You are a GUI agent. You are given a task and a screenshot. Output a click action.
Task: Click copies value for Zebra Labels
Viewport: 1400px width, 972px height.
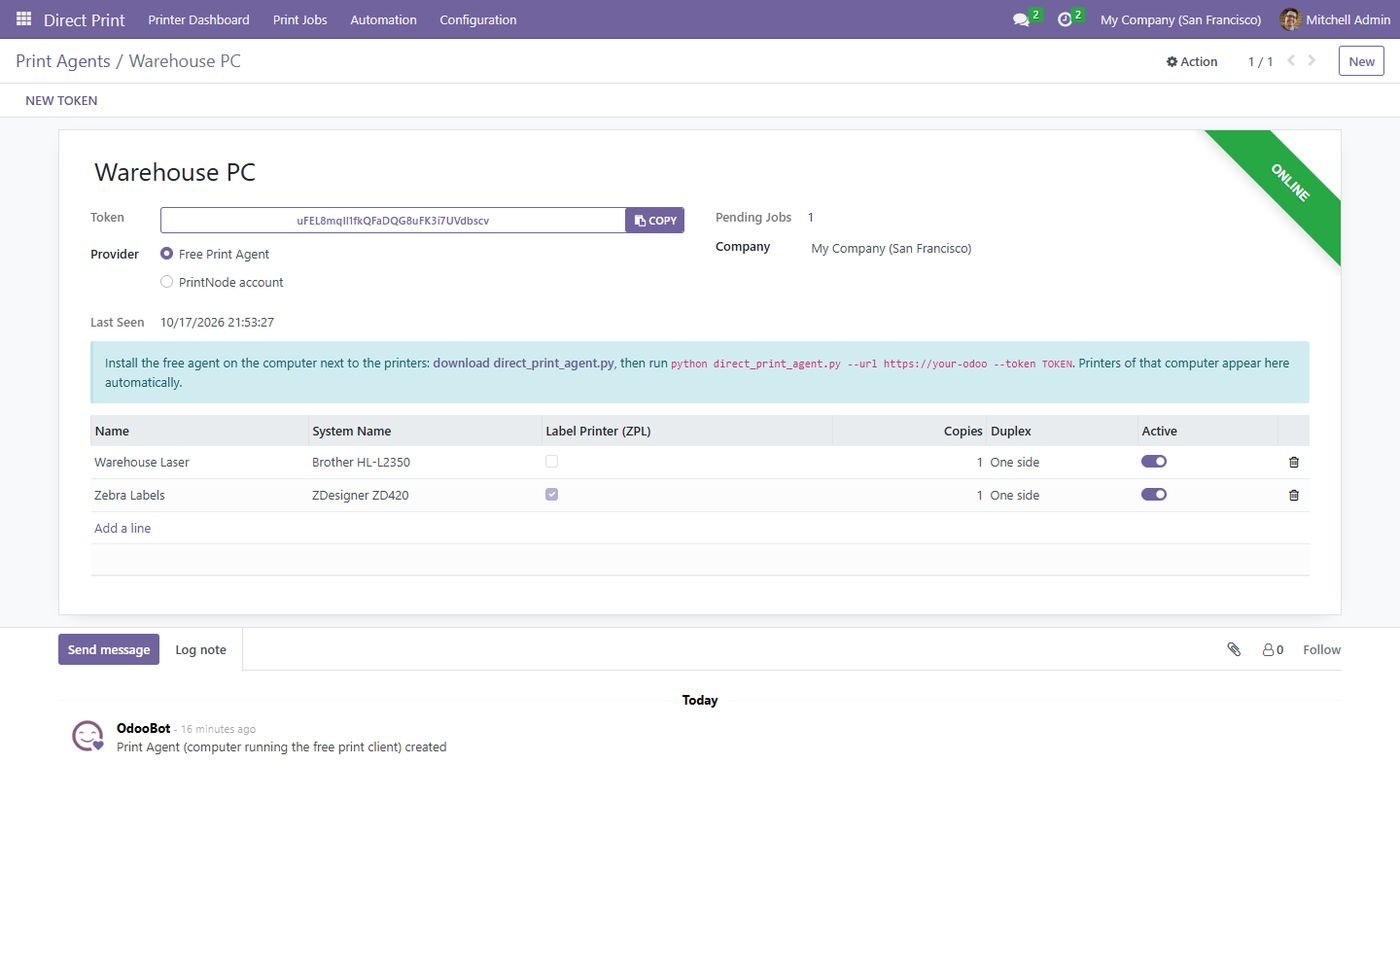909,495
